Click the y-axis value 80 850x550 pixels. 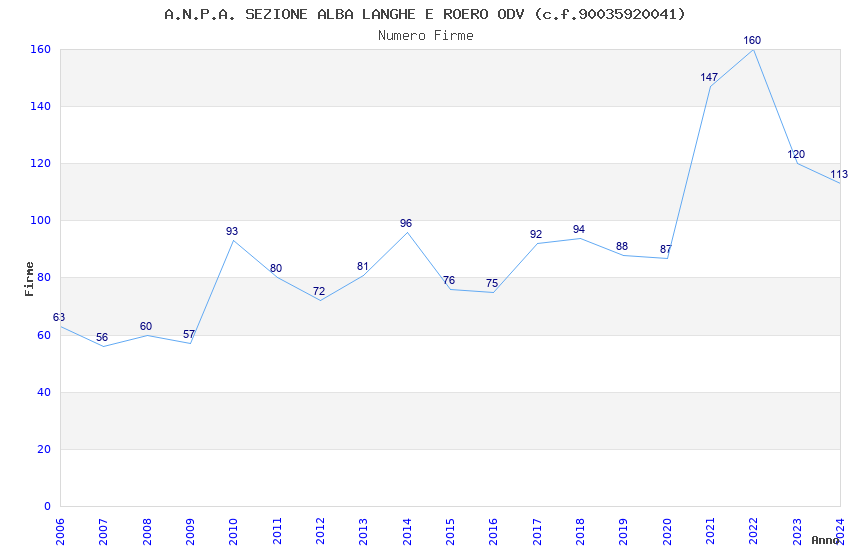[x=44, y=277]
